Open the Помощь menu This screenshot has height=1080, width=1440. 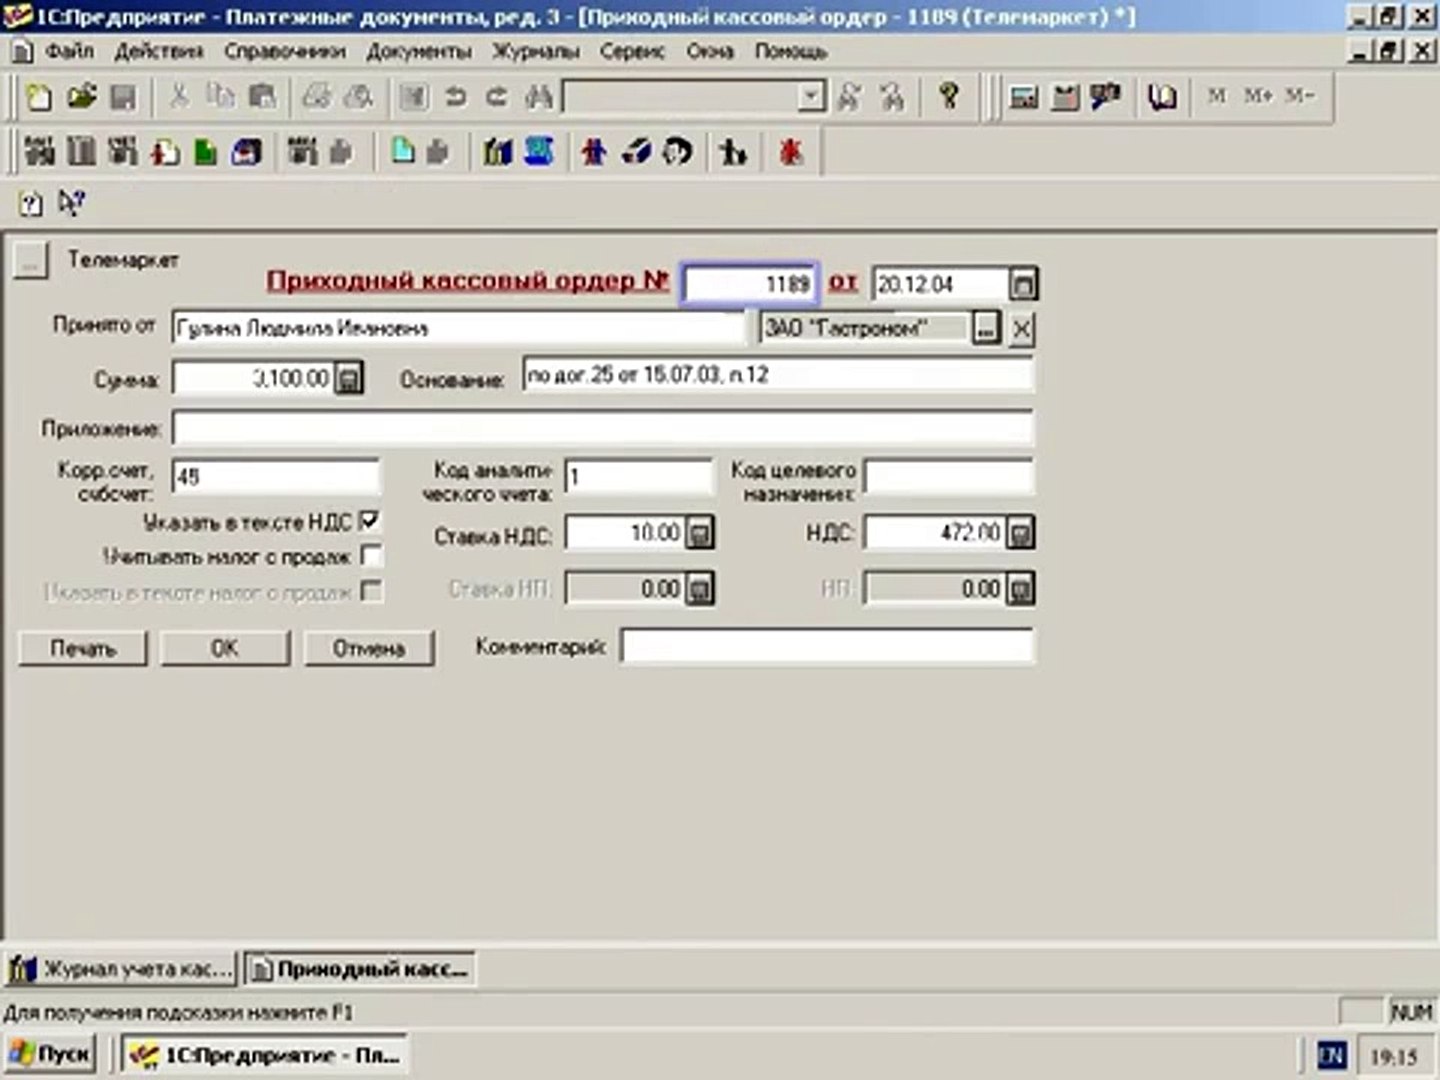pyautogui.click(x=790, y=51)
